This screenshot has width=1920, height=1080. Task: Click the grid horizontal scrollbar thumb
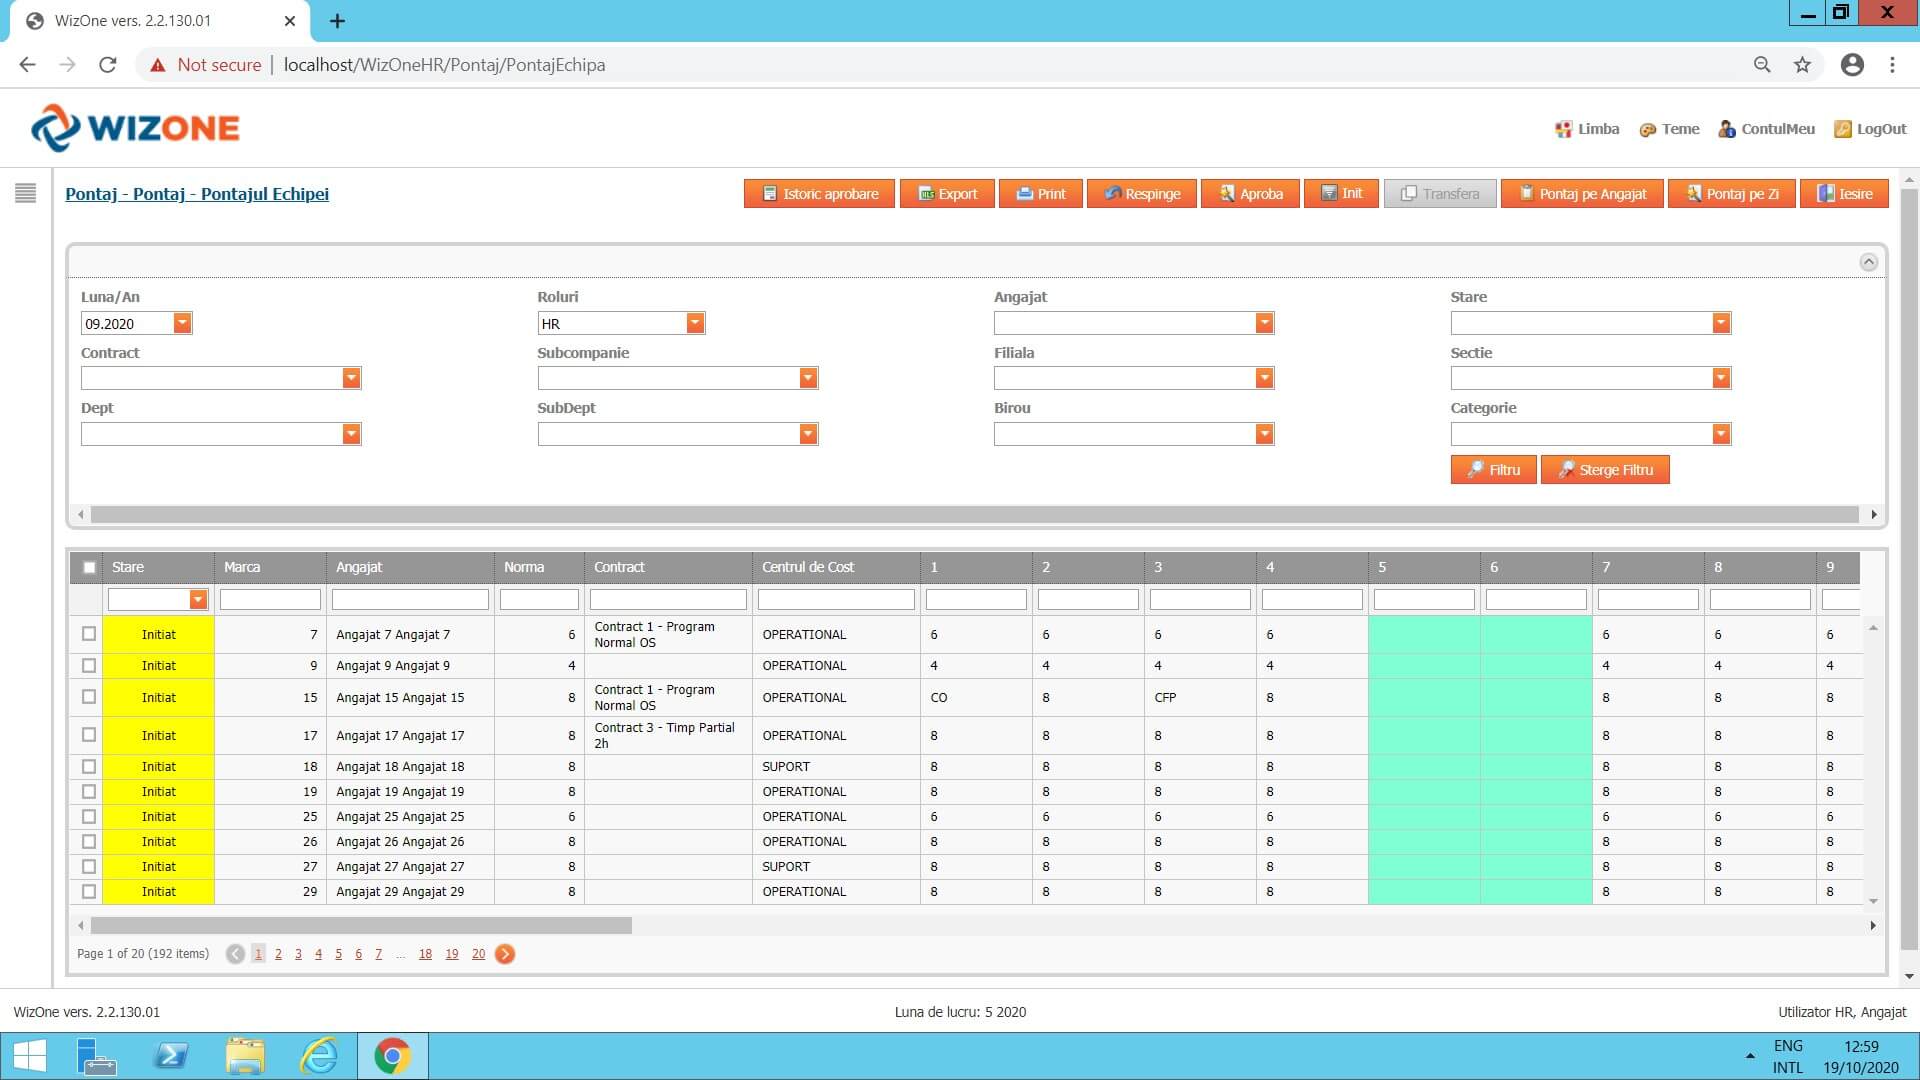360,926
